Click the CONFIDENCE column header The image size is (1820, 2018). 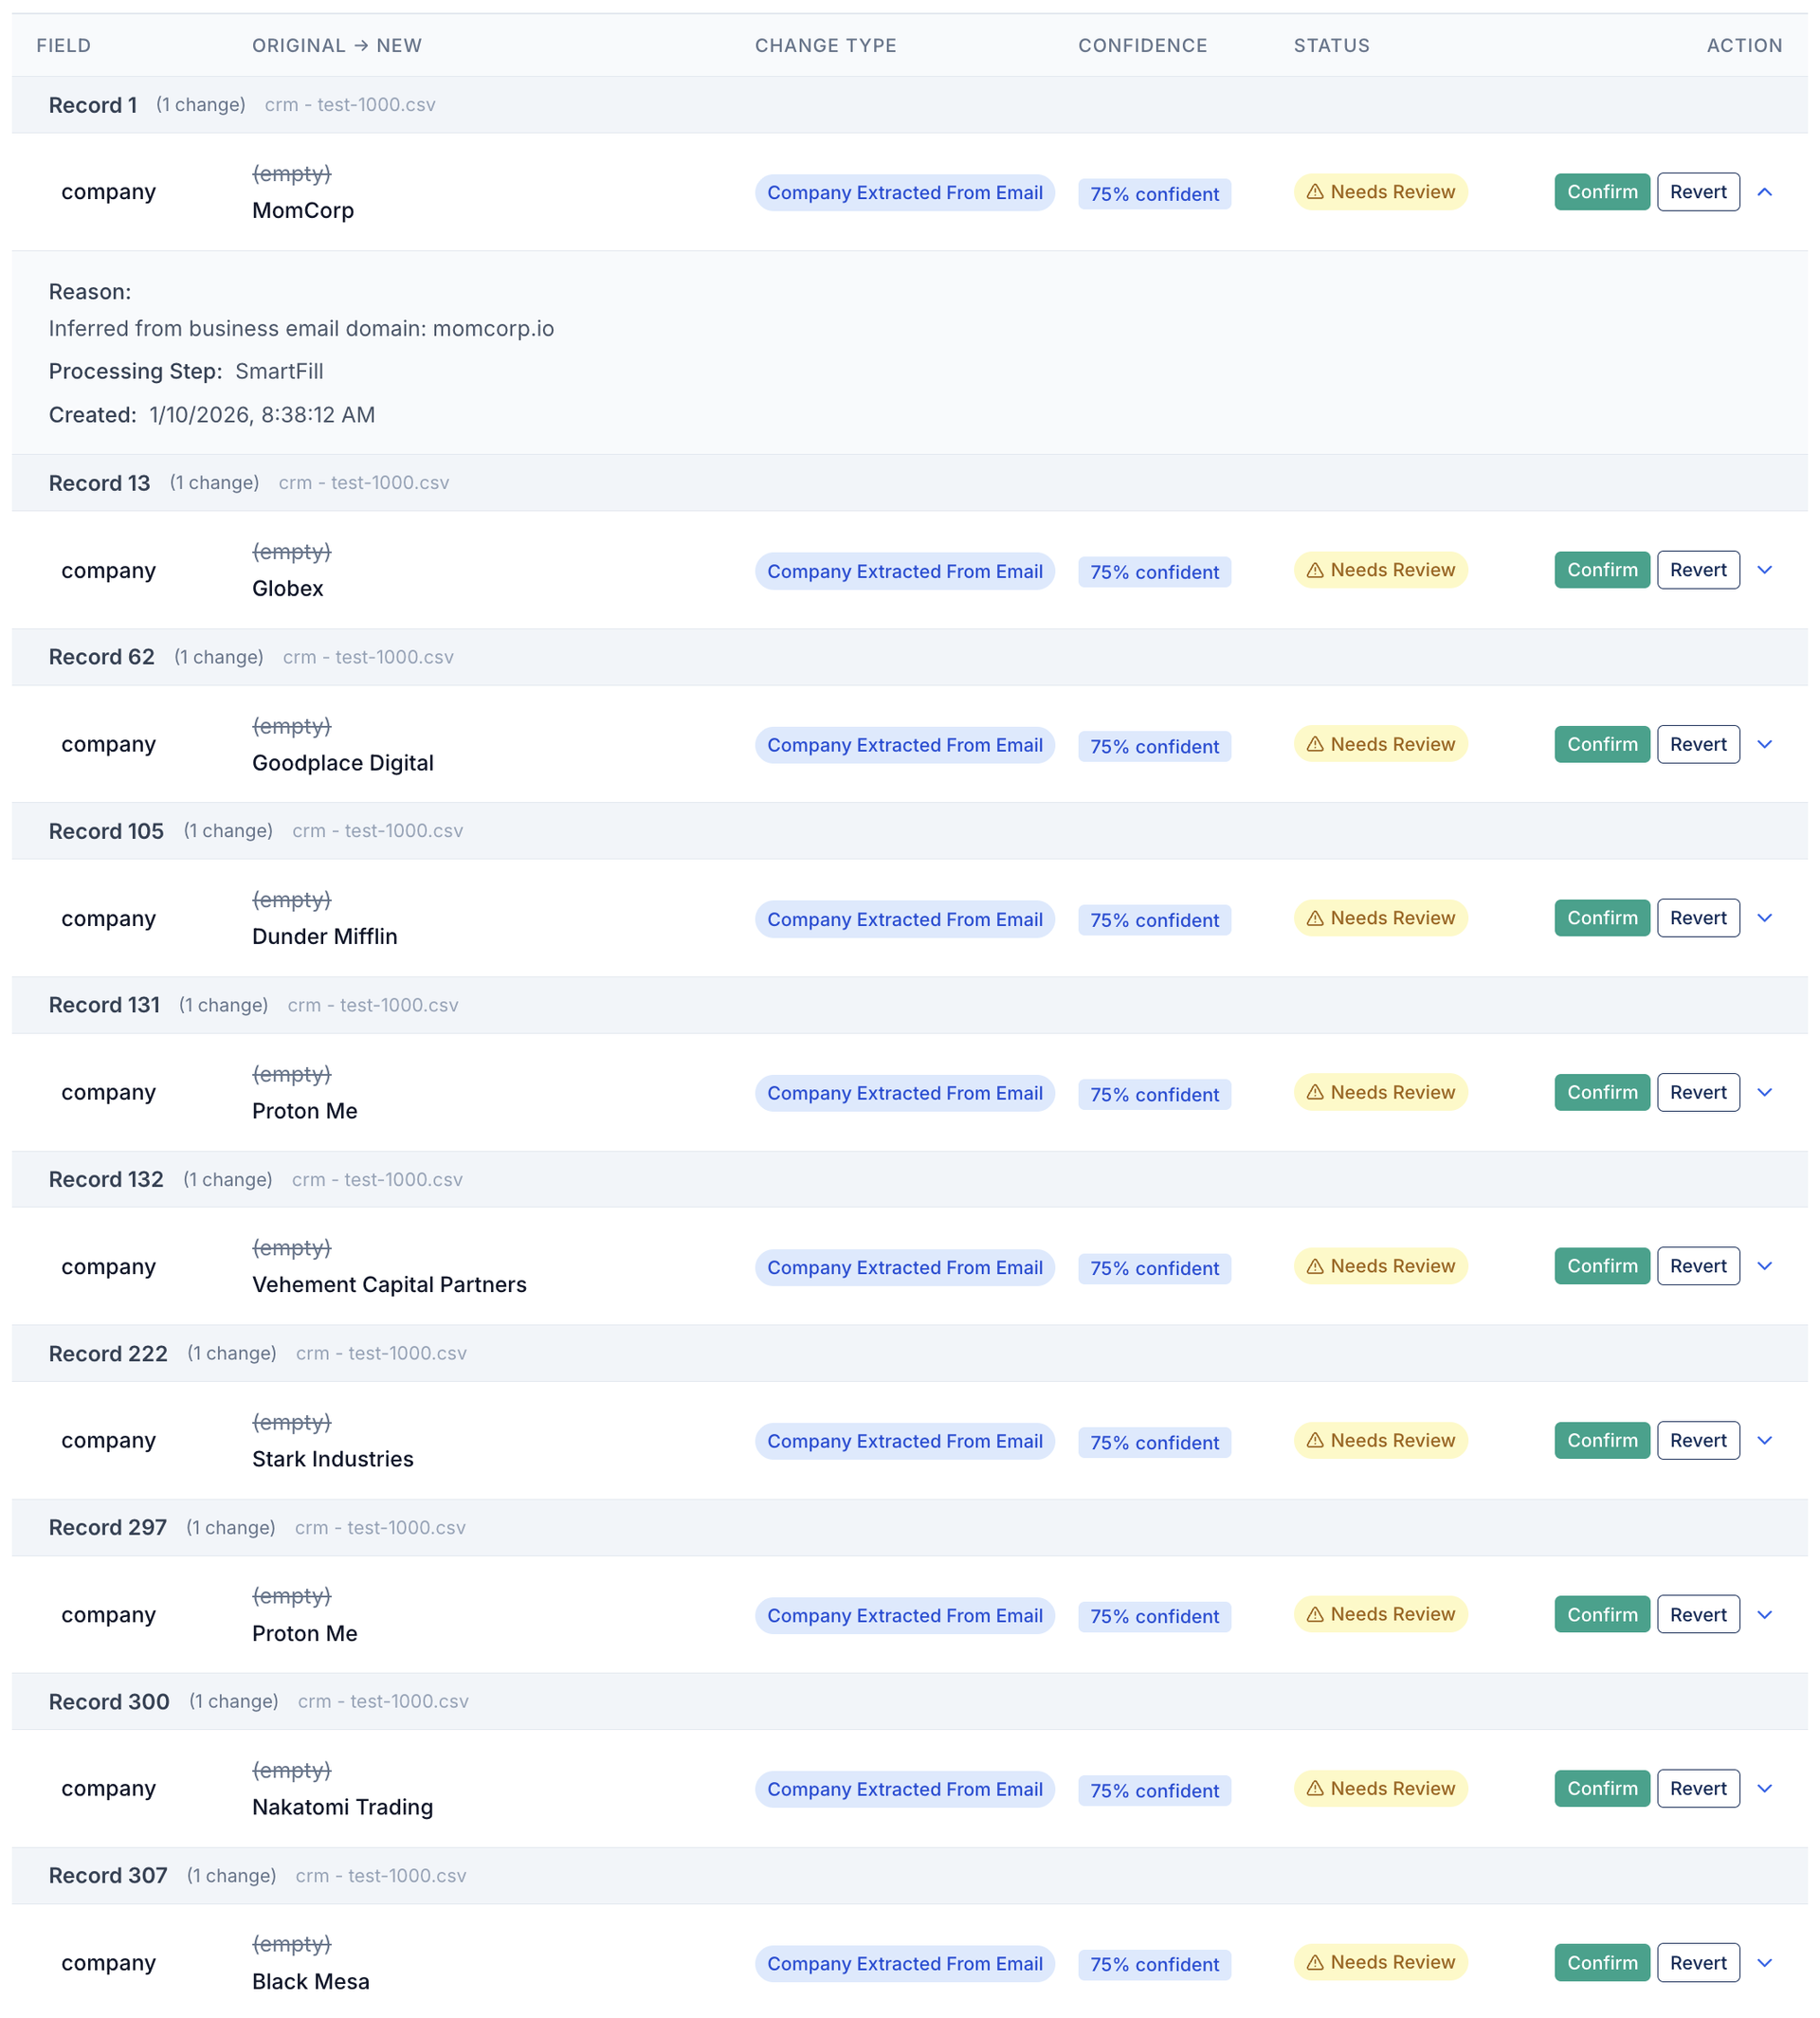1143,45
